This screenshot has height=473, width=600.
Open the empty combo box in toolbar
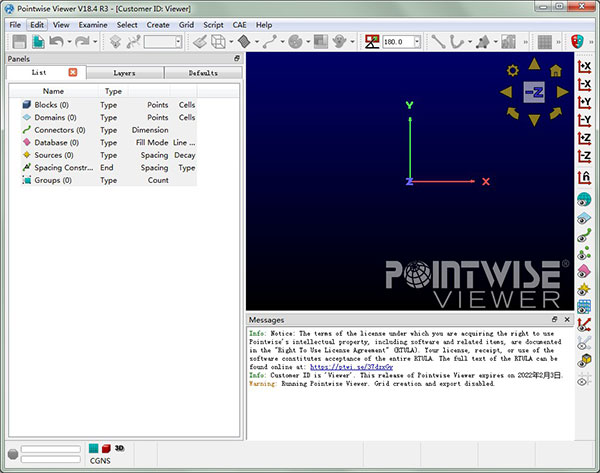tap(163, 42)
